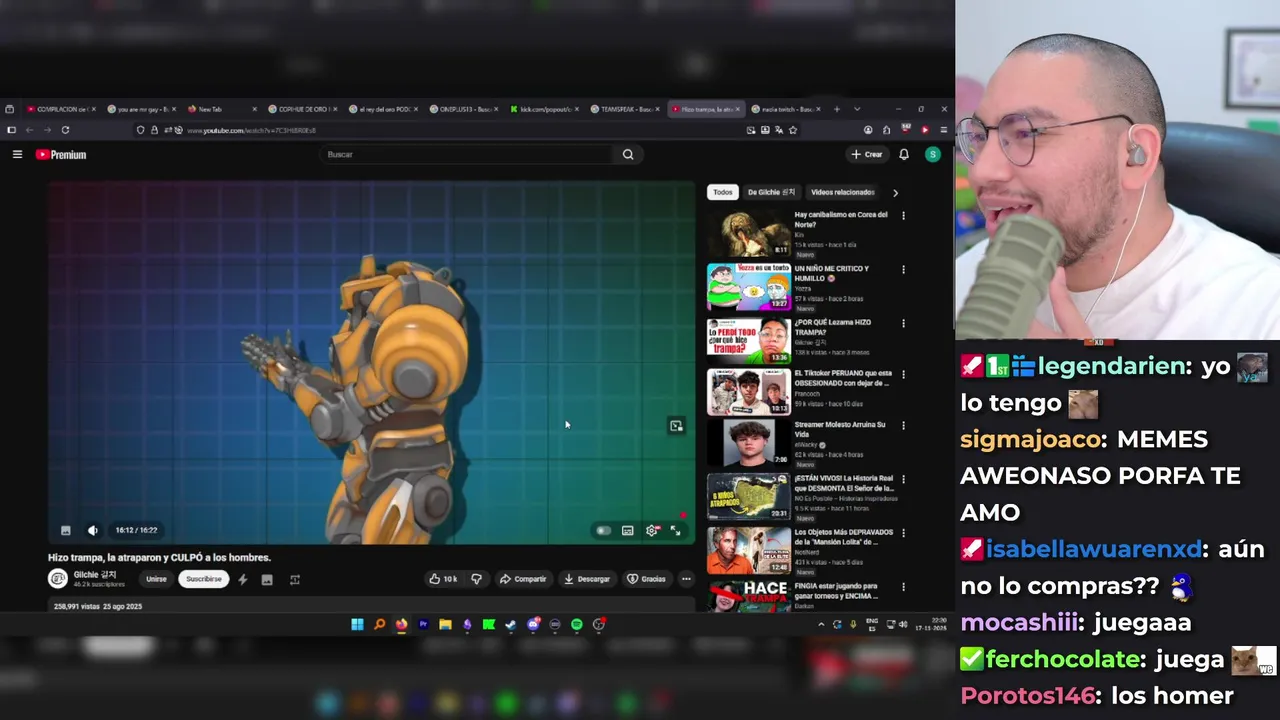Click the Descargar download button
The image size is (1280, 720).
587,579
